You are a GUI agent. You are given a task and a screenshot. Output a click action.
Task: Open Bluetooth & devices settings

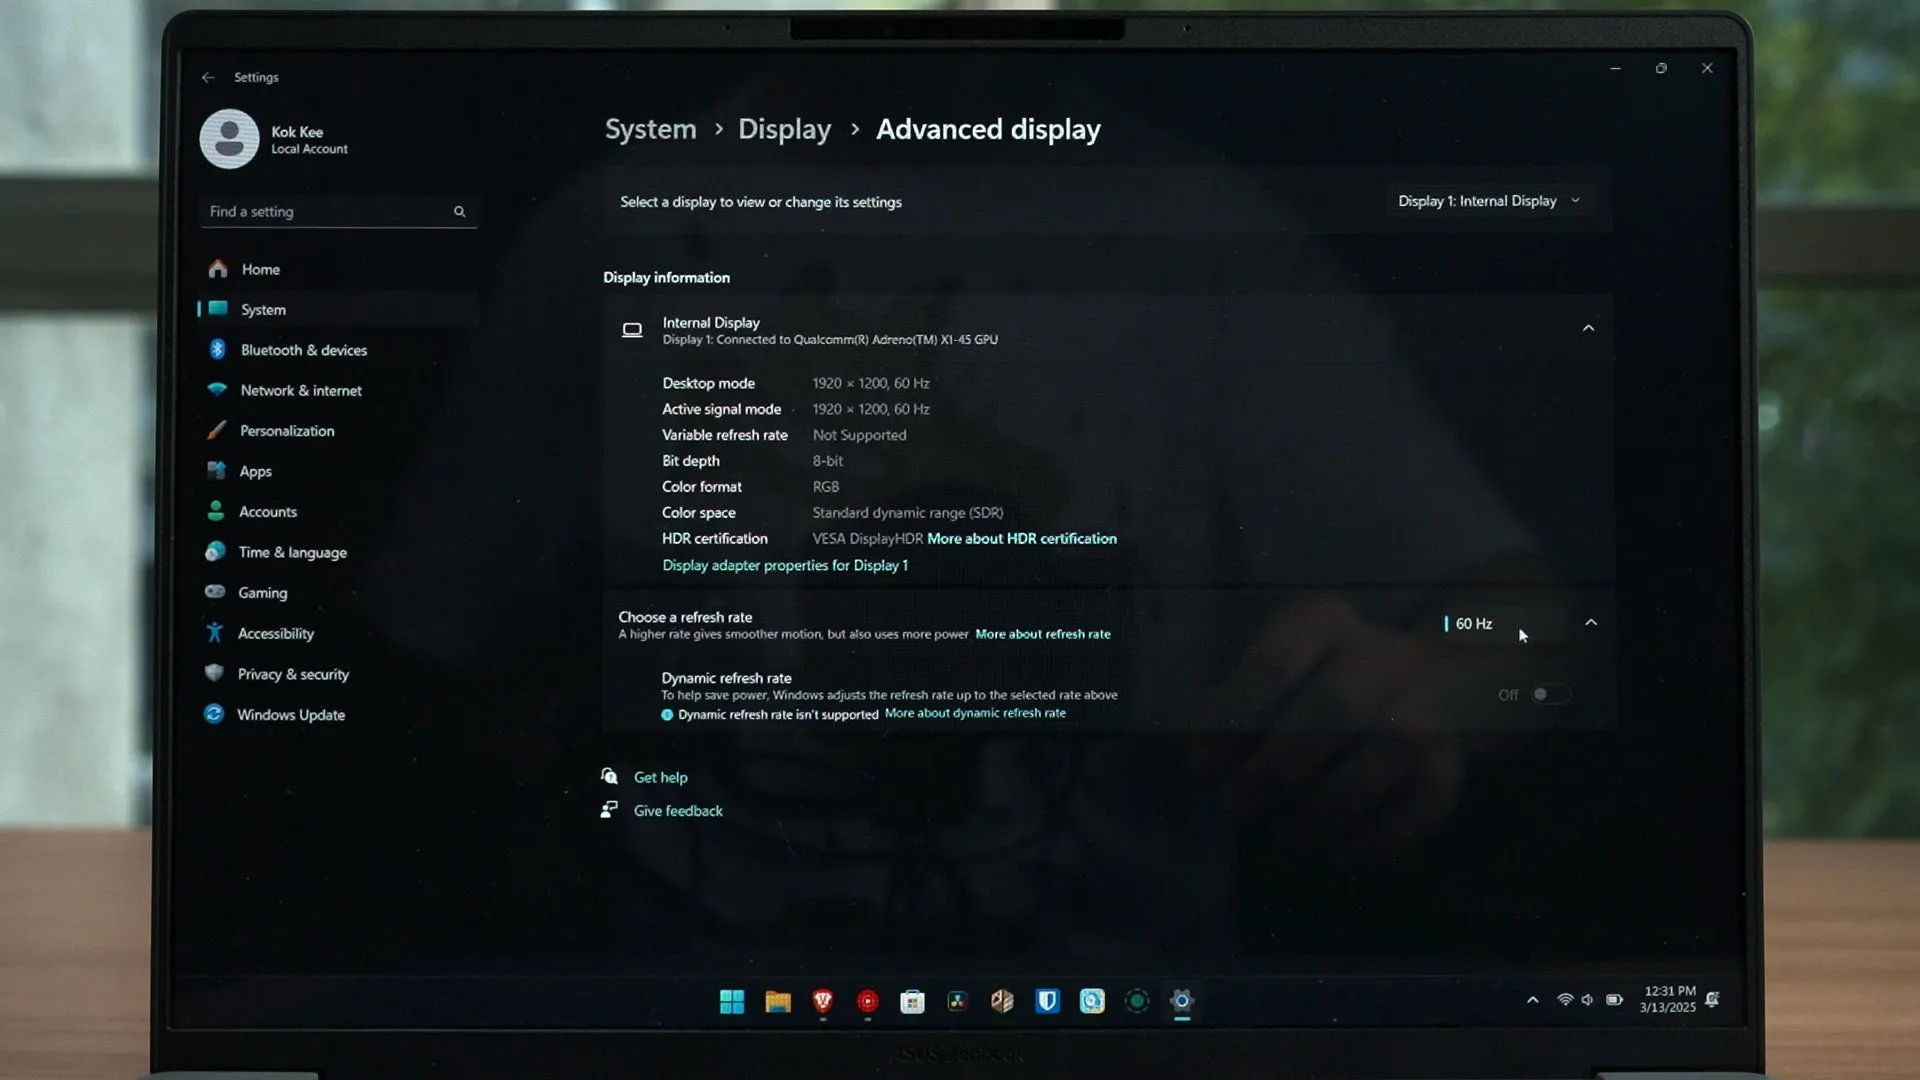[x=303, y=350]
